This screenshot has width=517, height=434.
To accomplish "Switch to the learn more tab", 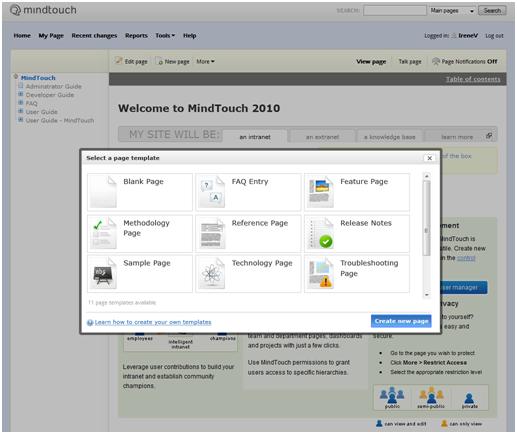I will [x=457, y=137].
